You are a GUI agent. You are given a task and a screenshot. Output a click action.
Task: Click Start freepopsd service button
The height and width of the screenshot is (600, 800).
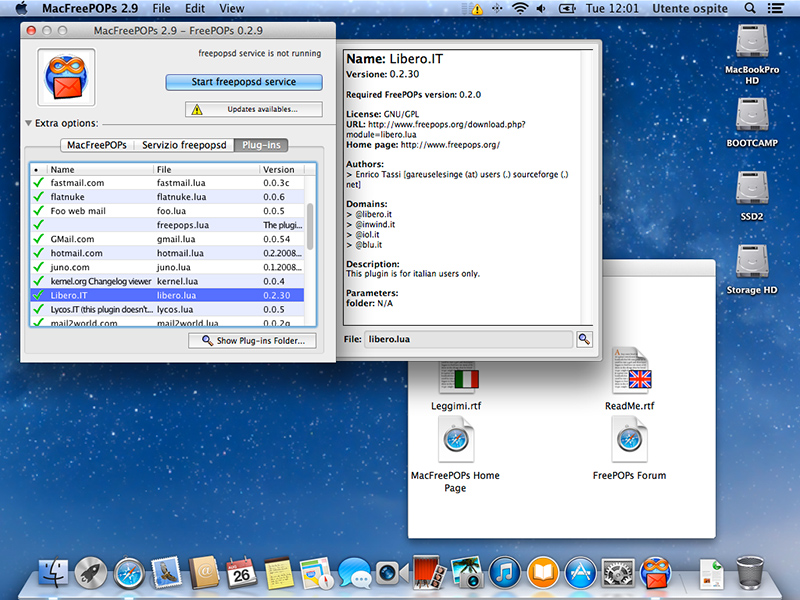click(x=244, y=82)
